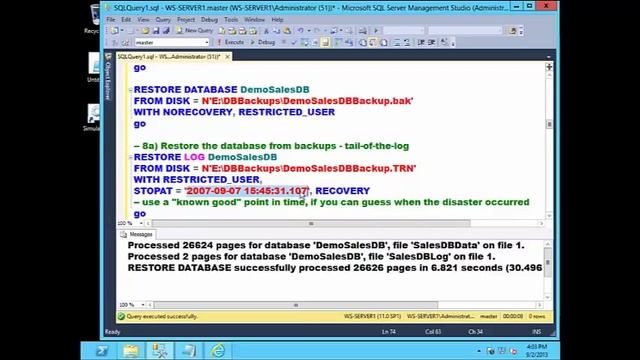Open the View menu
The width and height of the screenshot is (640, 360).
[x=143, y=19]
